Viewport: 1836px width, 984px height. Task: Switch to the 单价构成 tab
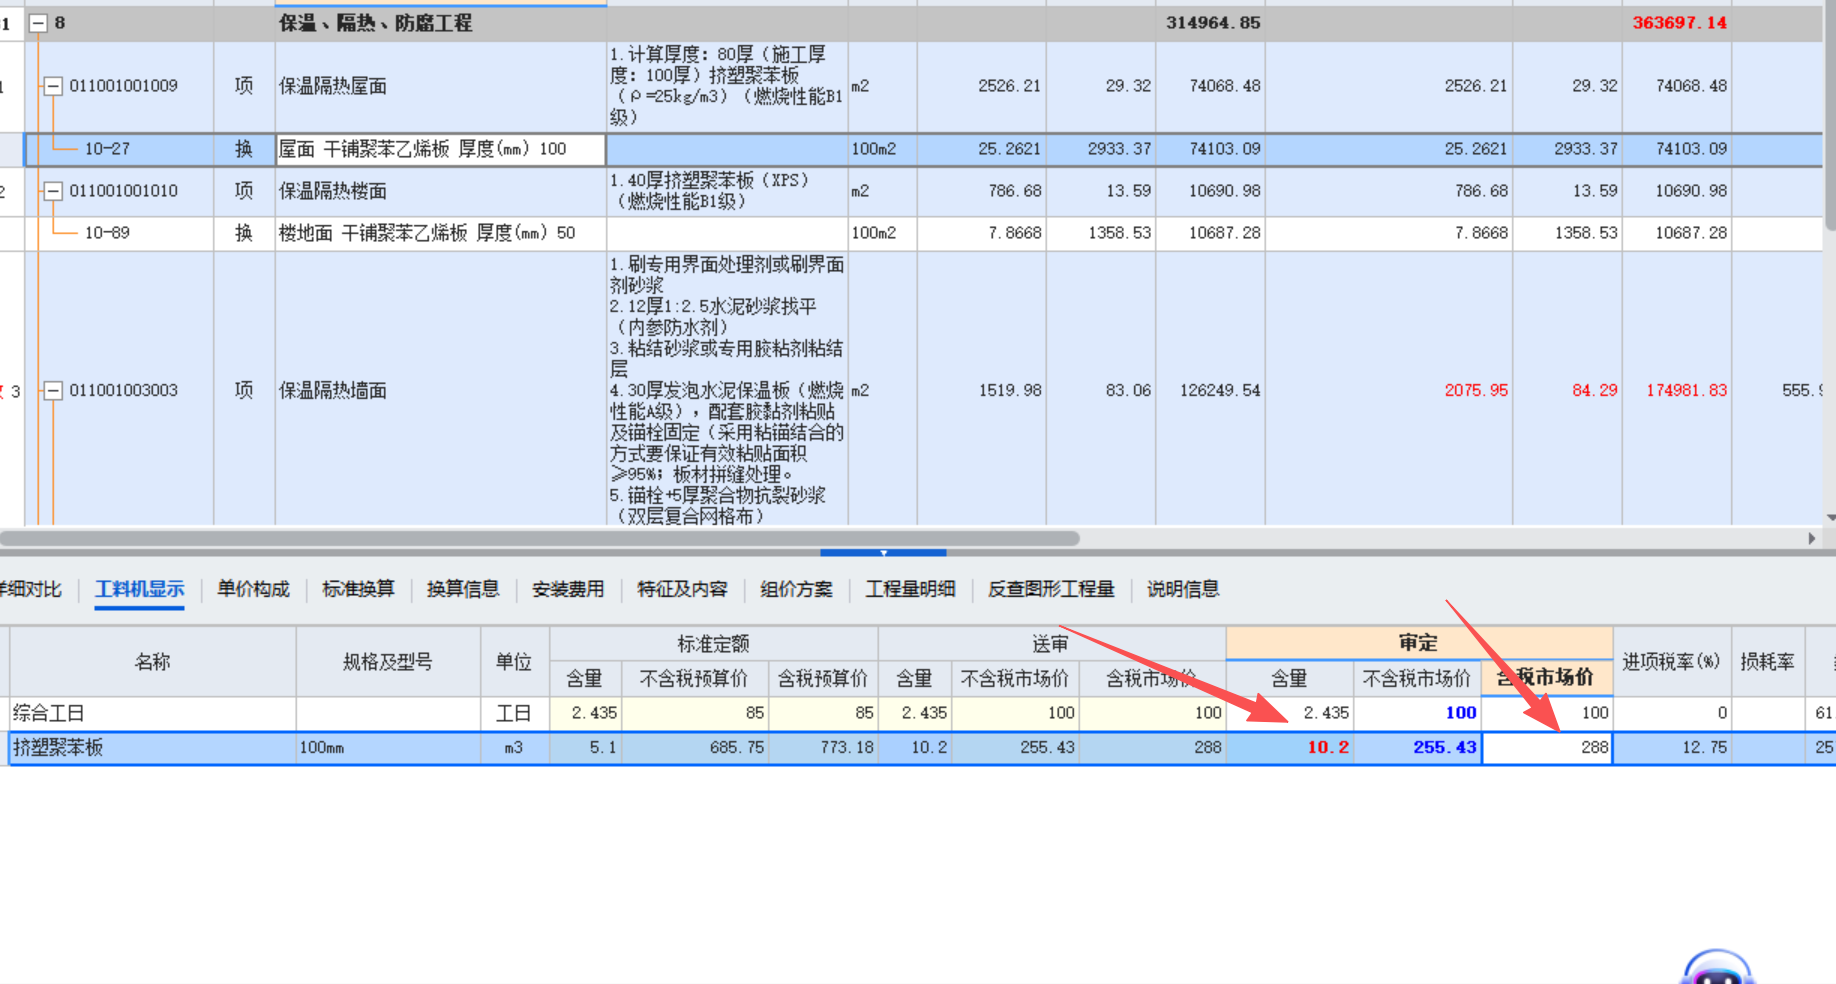tap(251, 589)
